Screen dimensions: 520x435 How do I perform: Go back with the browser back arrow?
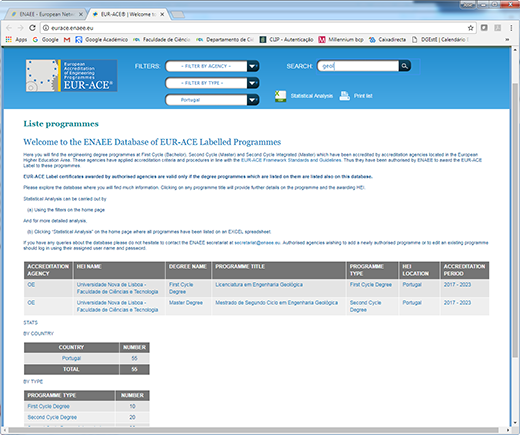[9, 28]
